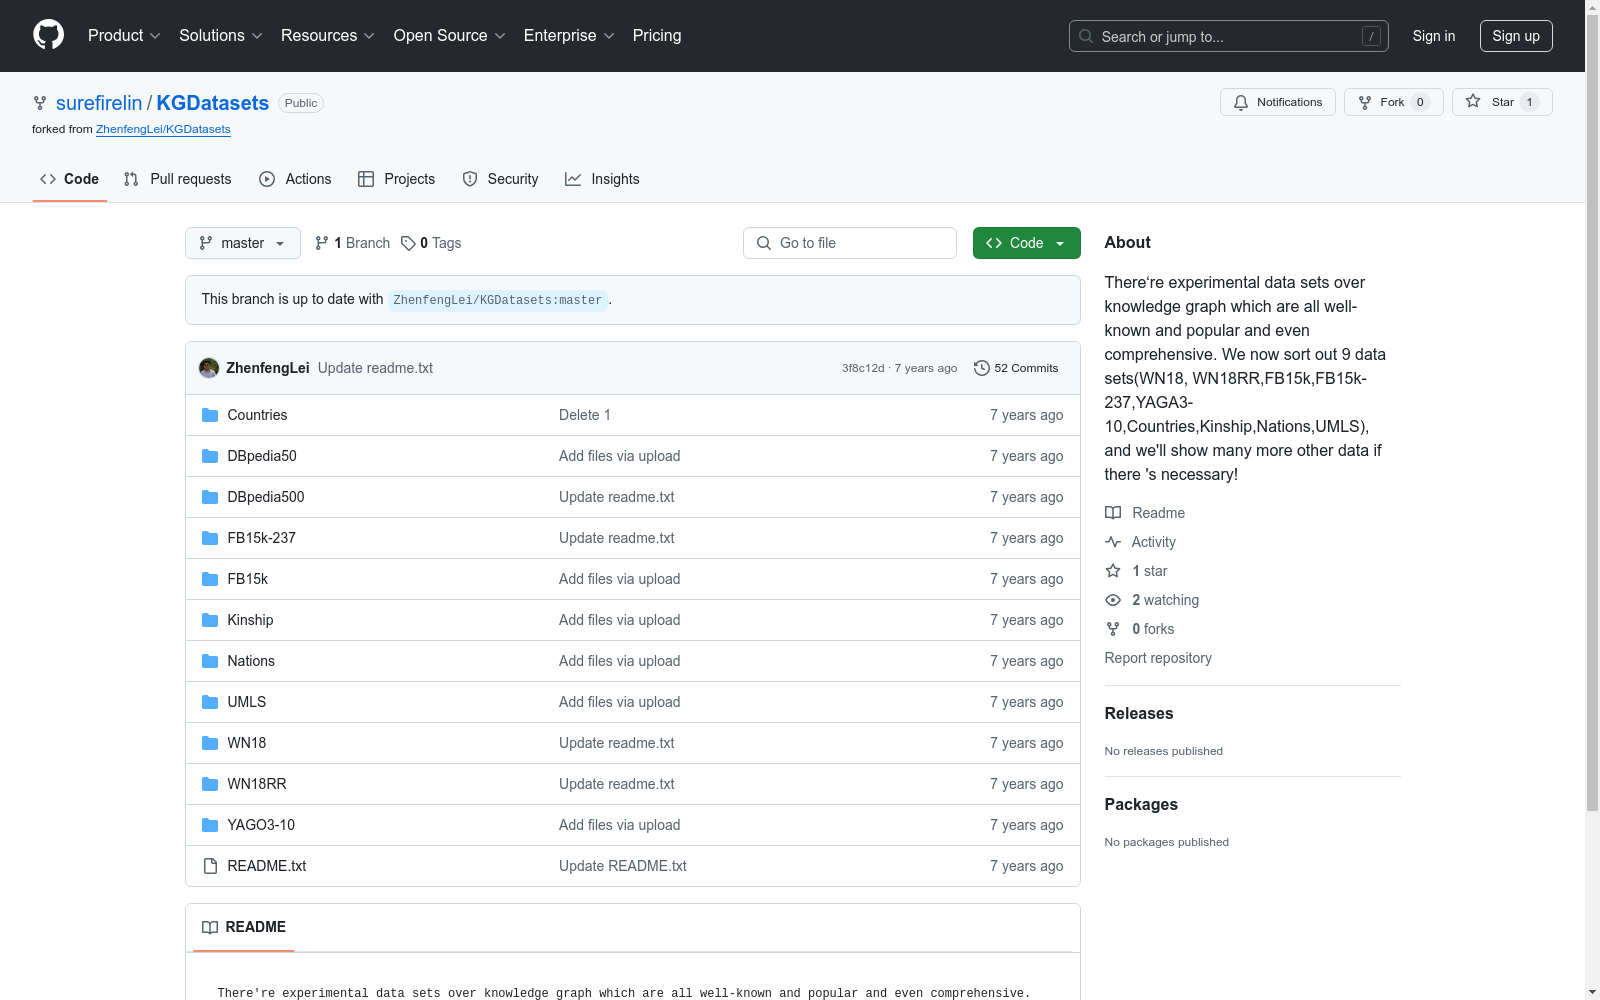Click the 3f8c12d commit hash
The width and height of the screenshot is (1600, 1000).
point(863,368)
